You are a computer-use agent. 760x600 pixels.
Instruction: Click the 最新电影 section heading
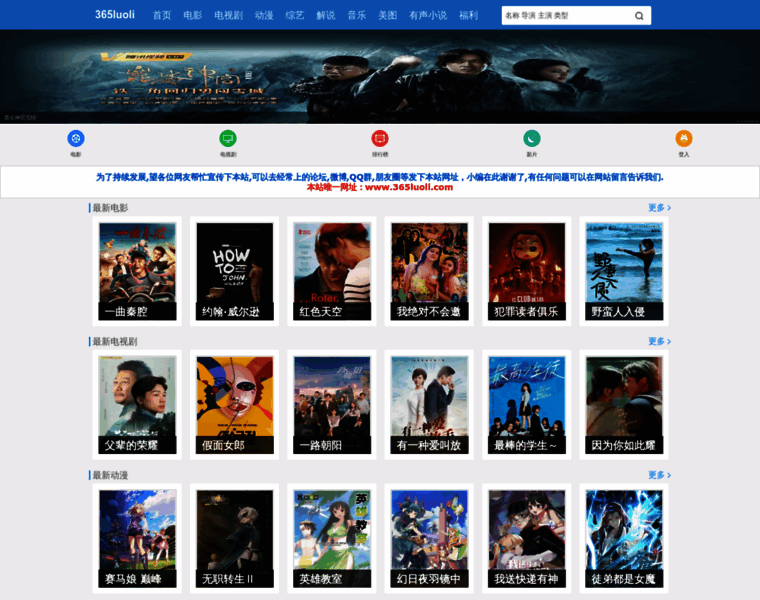(110, 208)
